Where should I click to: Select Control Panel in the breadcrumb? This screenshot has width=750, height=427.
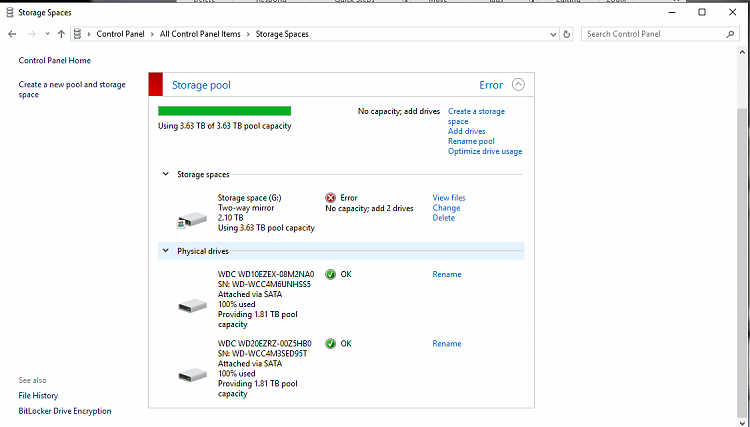click(x=121, y=34)
